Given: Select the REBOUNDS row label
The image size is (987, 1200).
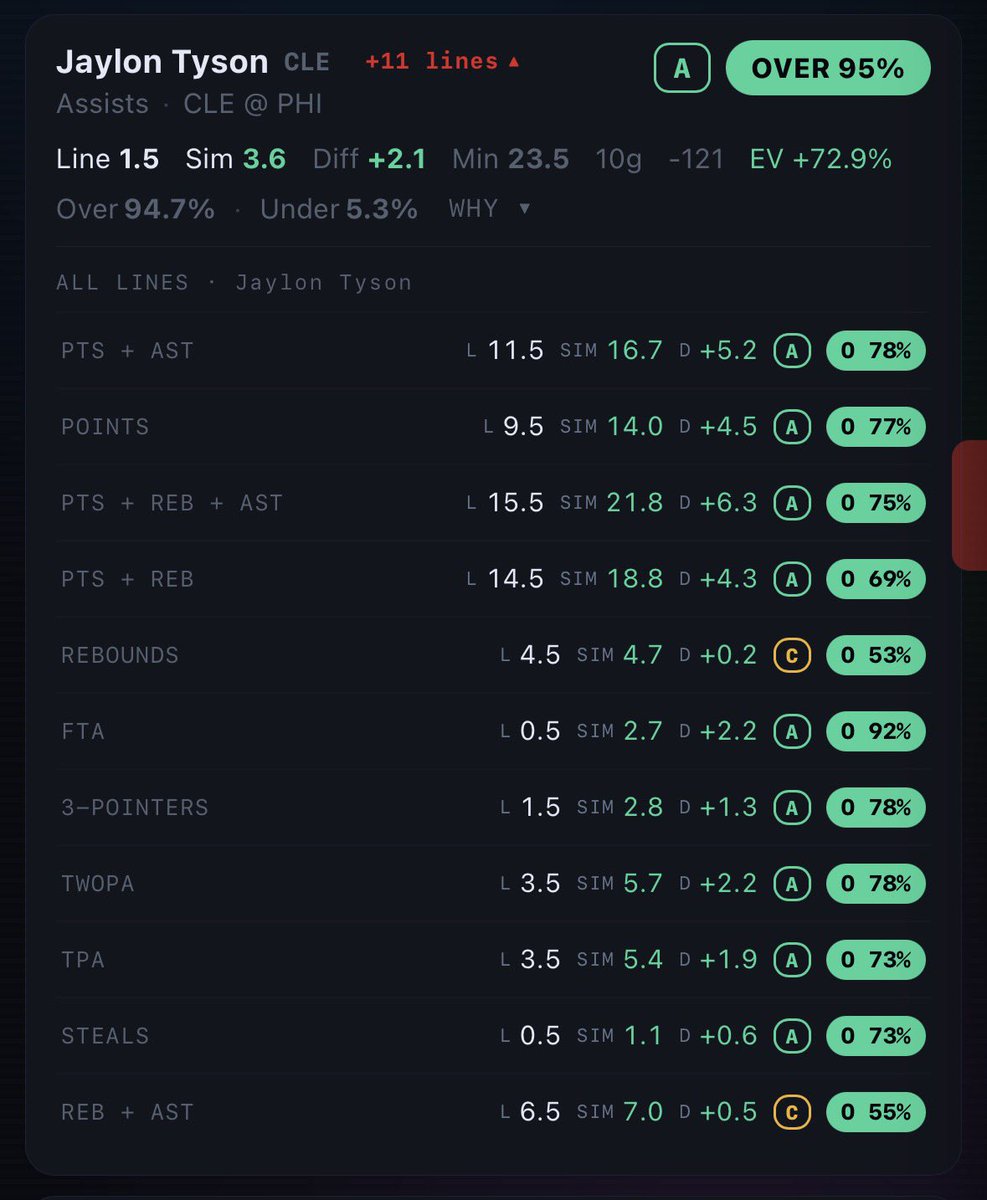Looking at the screenshot, I should click(x=120, y=655).
